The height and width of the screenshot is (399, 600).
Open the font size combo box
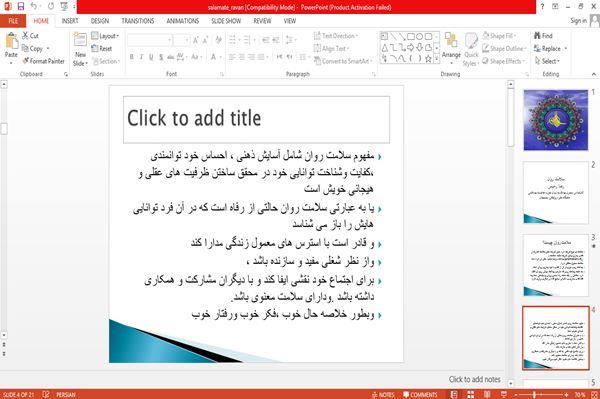(181, 40)
